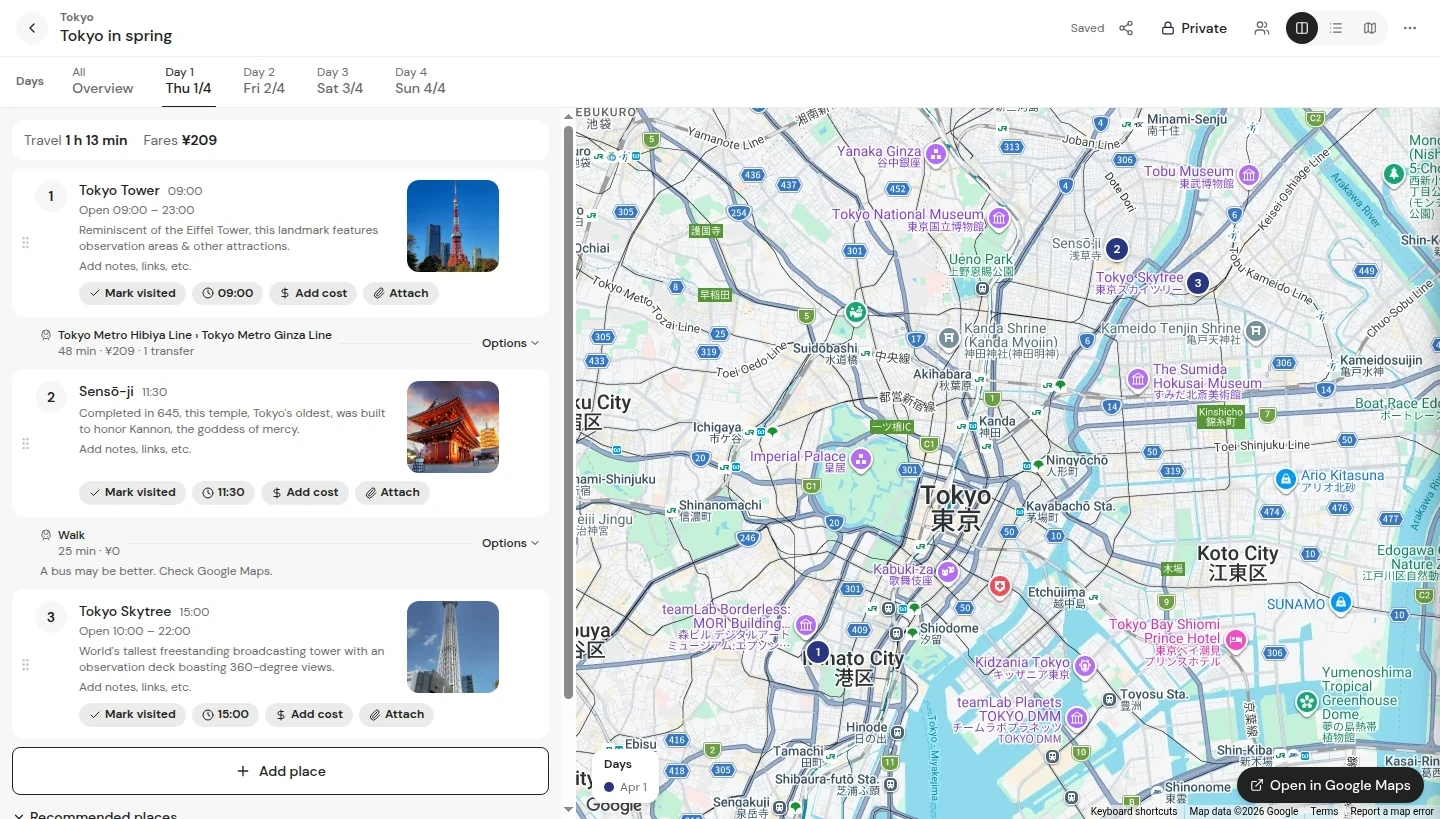Select the Day 1 Thu 1/4 tab
This screenshot has height=819, width=1440.
pos(188,81)
